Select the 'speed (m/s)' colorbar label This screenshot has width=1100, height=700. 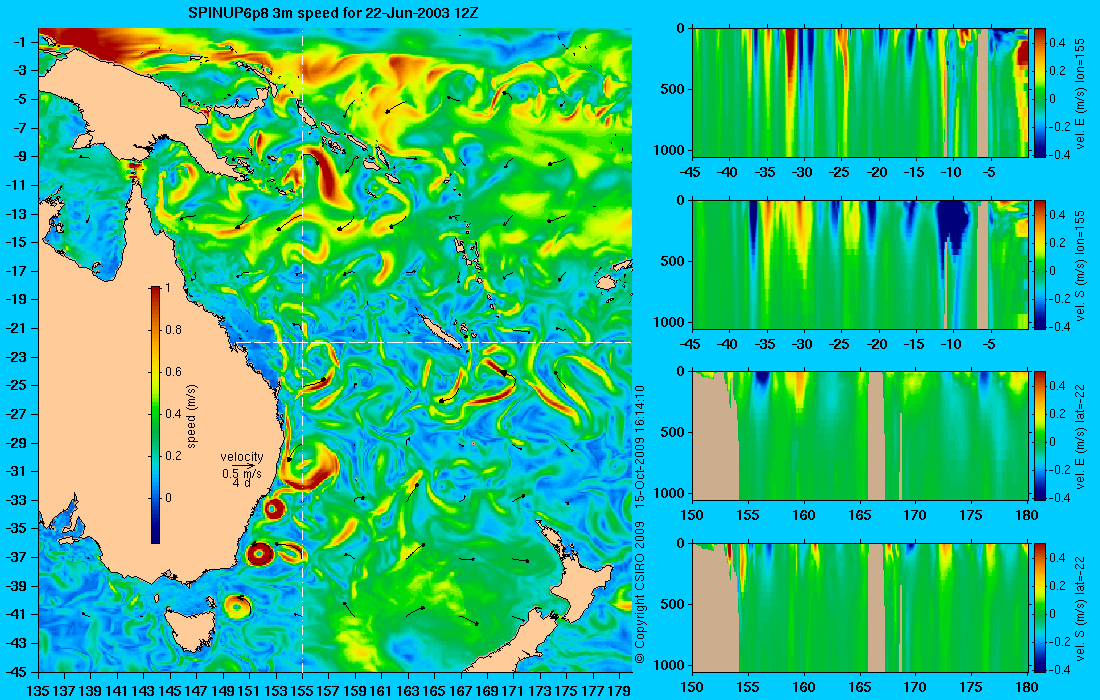(x=192, y=416)
